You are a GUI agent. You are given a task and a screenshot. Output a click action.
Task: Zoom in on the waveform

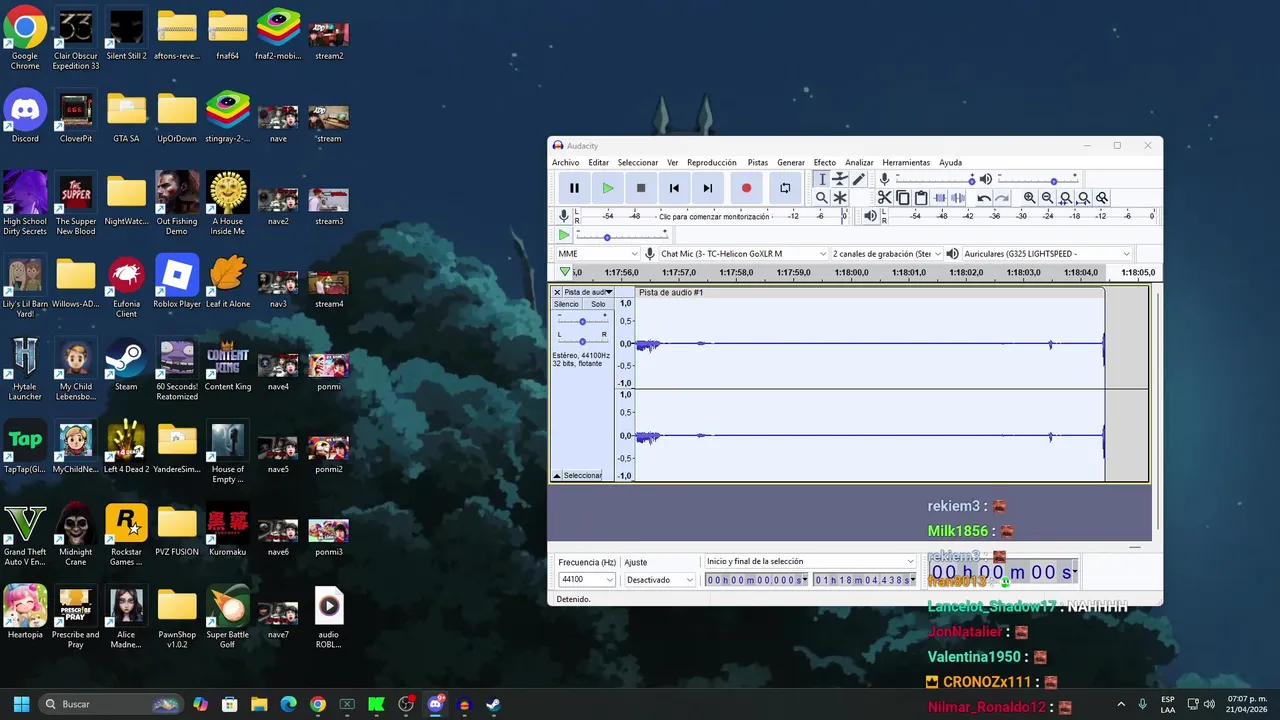tap(1029, 198)
